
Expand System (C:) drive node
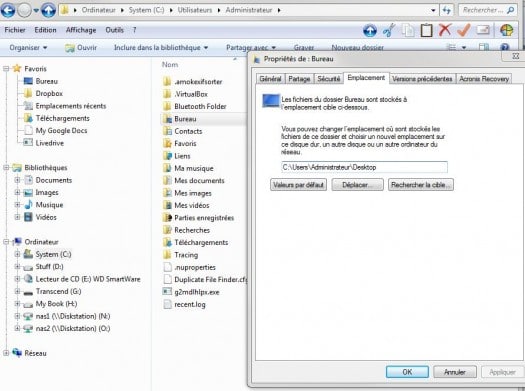tap(17, 254)
